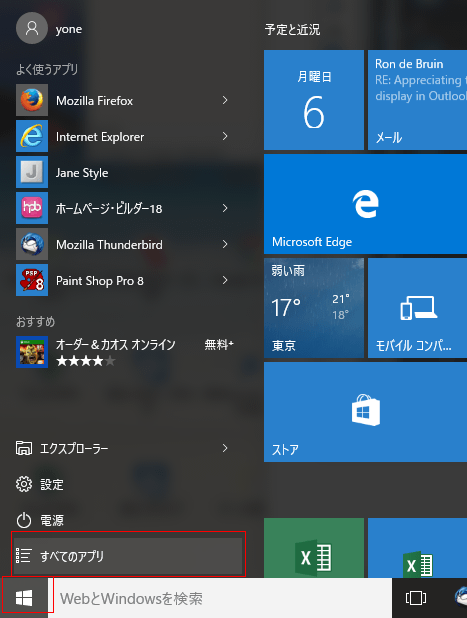467x618 pixels.
Task: Open the メール tile from Ron de Bruin
Action: point(417,100)
